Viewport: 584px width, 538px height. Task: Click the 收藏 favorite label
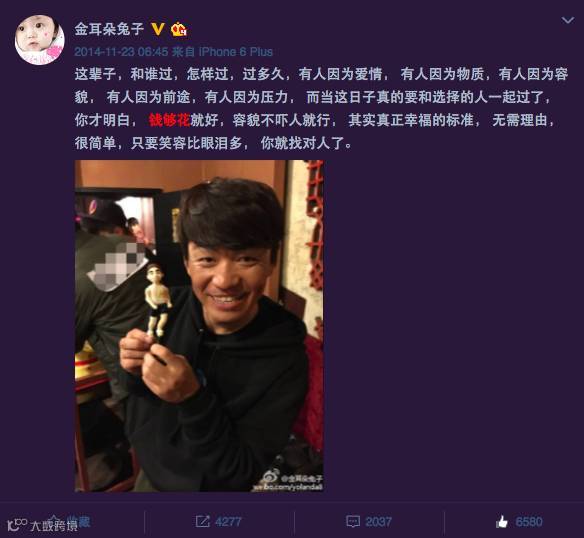78,521
